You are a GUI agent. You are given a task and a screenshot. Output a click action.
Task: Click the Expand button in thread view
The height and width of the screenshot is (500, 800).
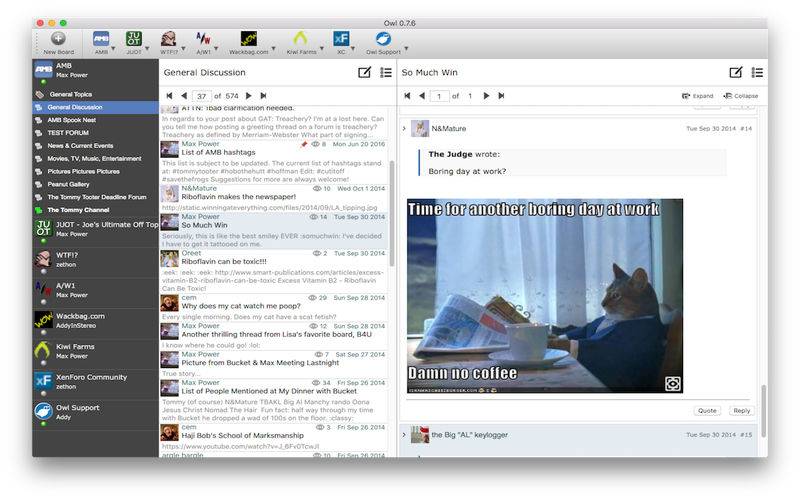pyautogui.click(x=697, y=96)
